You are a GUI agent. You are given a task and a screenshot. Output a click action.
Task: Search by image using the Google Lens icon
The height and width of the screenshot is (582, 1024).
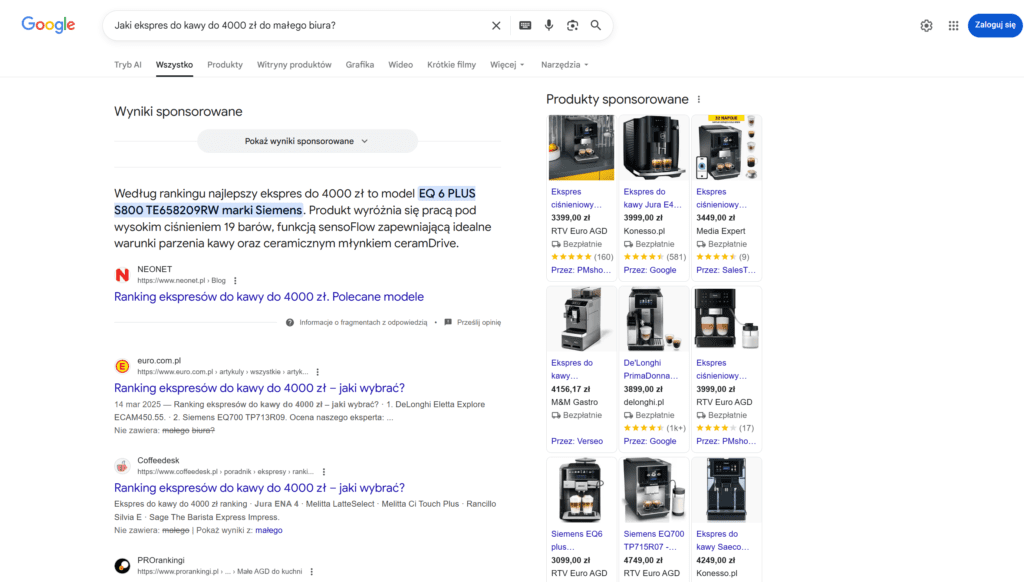pos(571,25)
